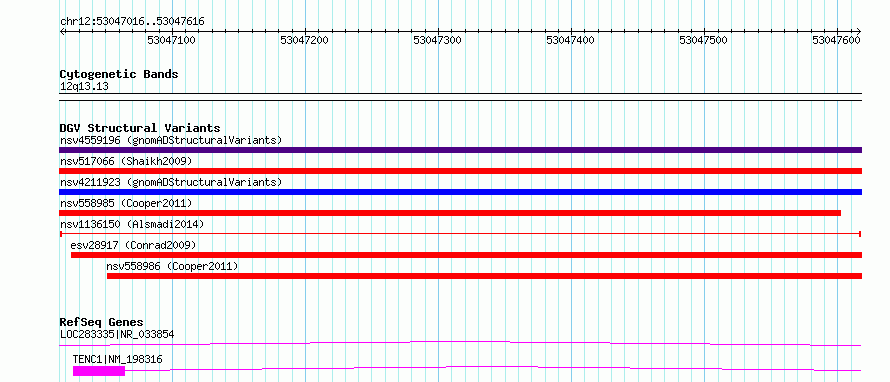Click the red nsv558986 Cooper2011 bar
This screenshot has height=382, width=890.
pyautogui.click(x=484, y=276)
